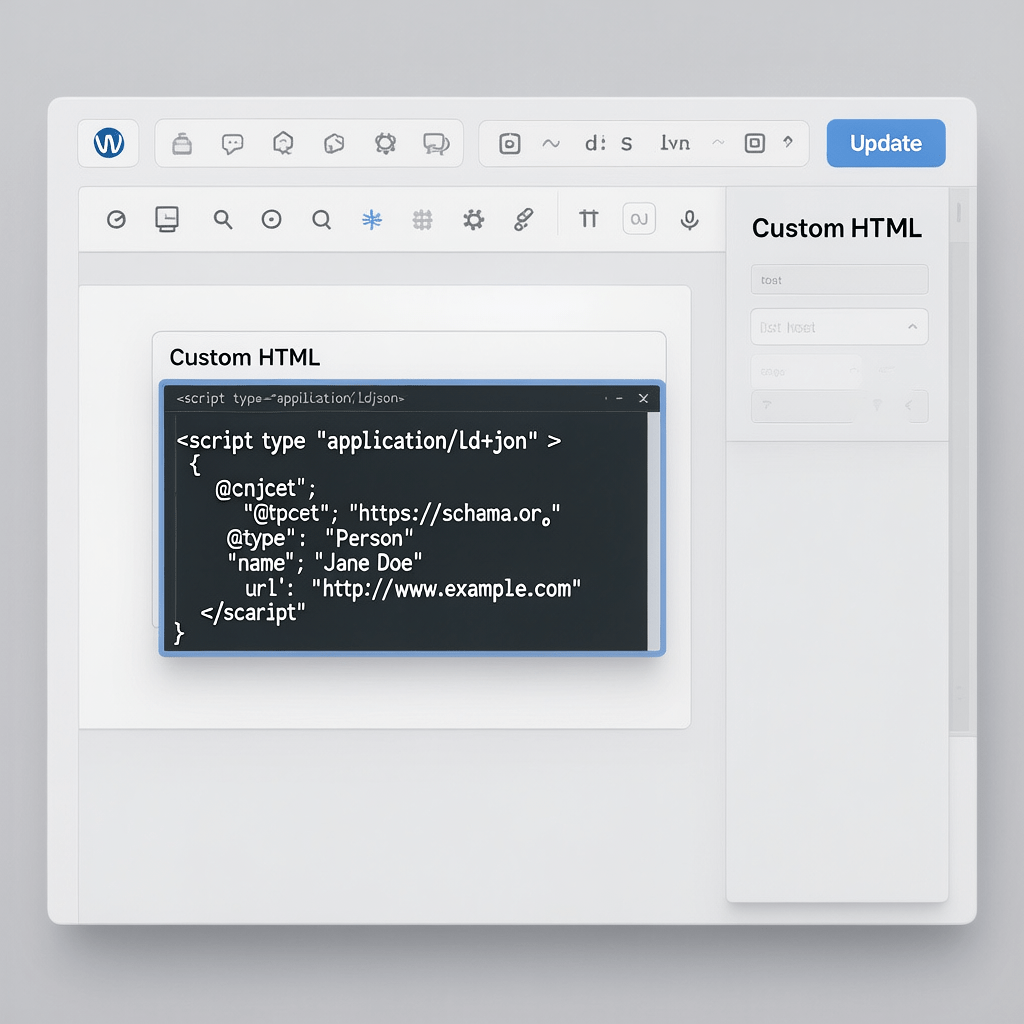Viewport: 1024px width, 1024px height.
Task: Click the gauge clock icon in block toolbar
Action: (x=116, y=219)
